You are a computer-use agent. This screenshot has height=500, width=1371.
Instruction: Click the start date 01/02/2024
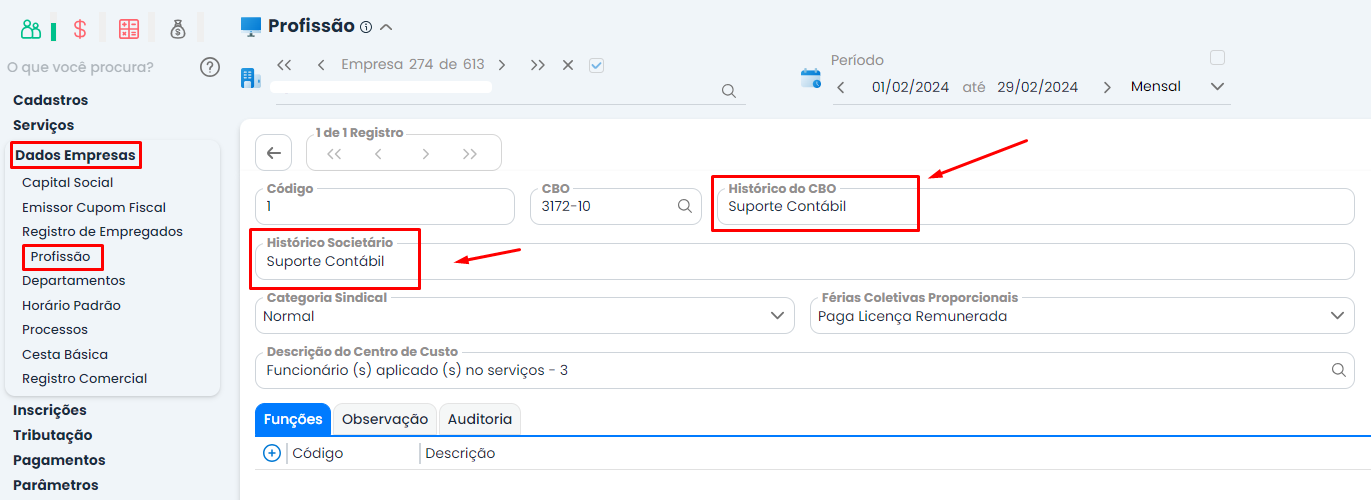(910, 87)
